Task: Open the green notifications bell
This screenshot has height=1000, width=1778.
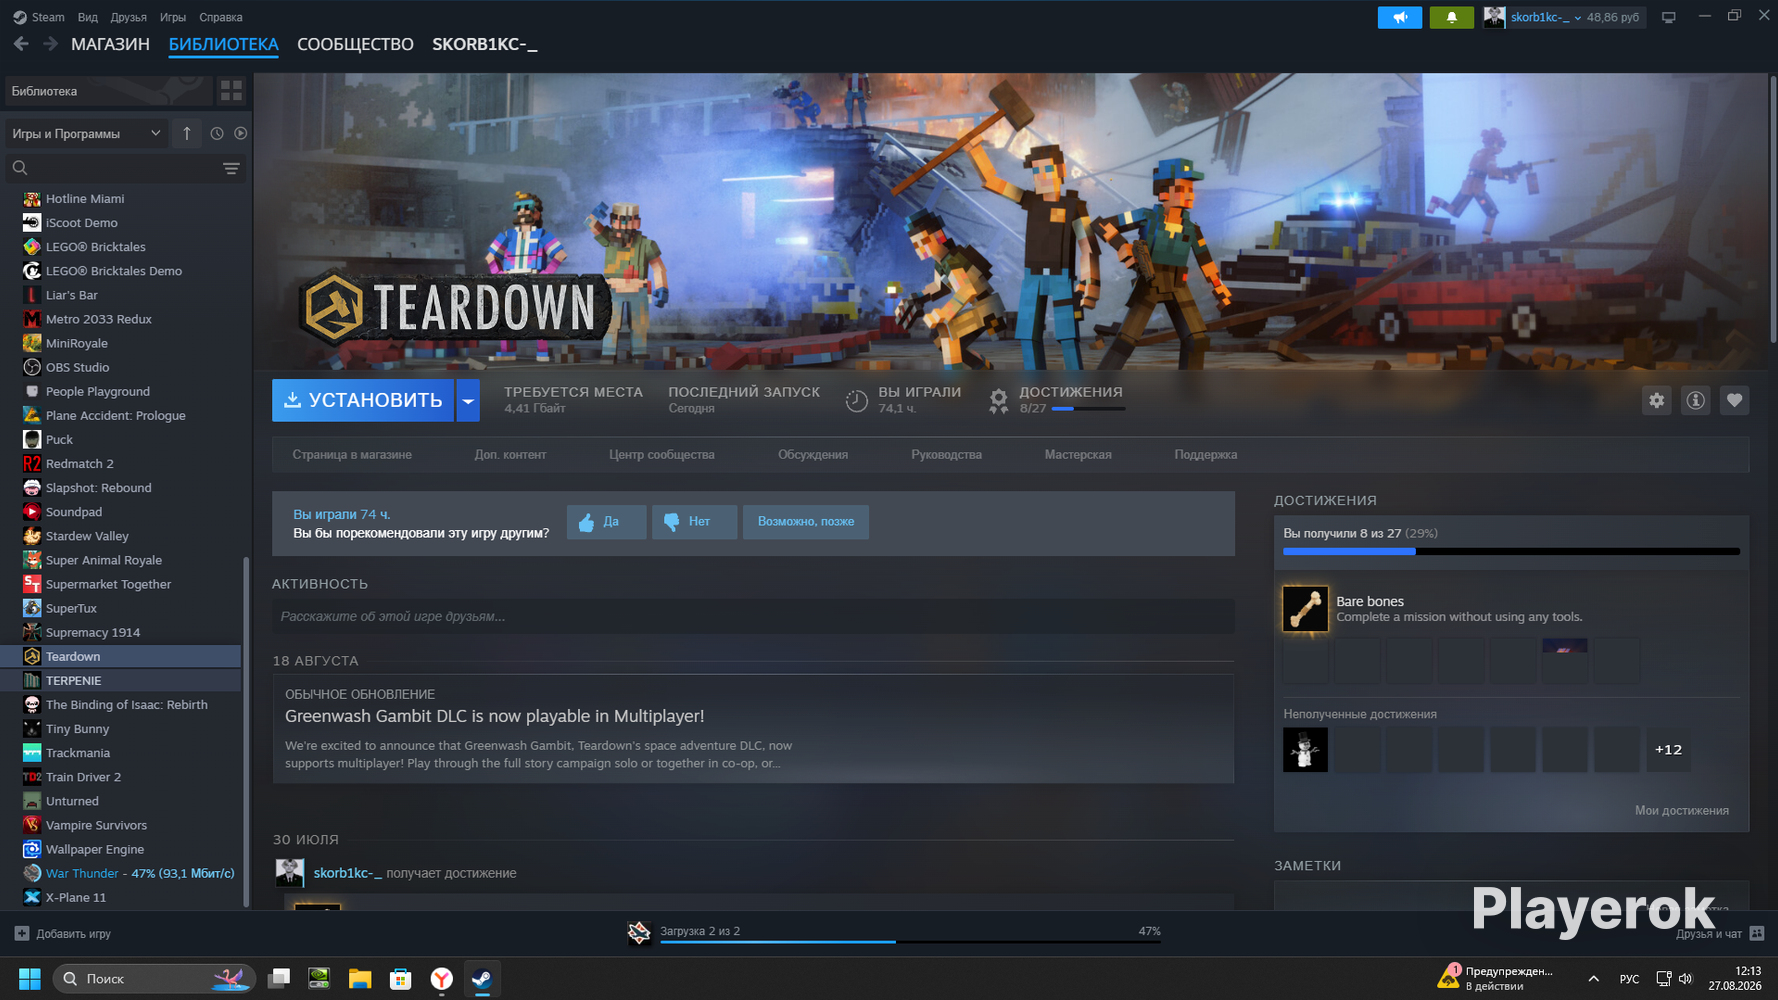Action: [x=1451, y=17]
